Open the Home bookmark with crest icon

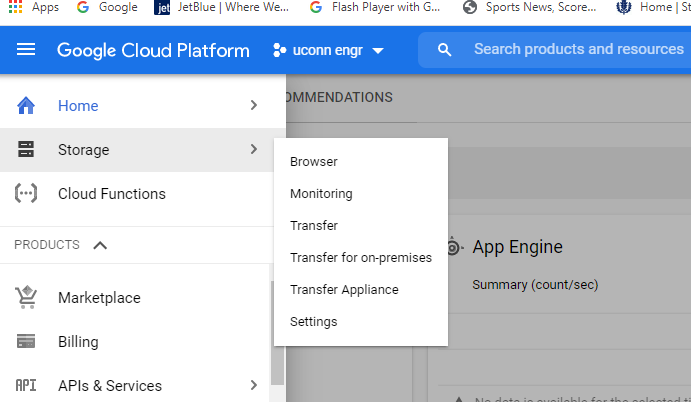point(653,7)
